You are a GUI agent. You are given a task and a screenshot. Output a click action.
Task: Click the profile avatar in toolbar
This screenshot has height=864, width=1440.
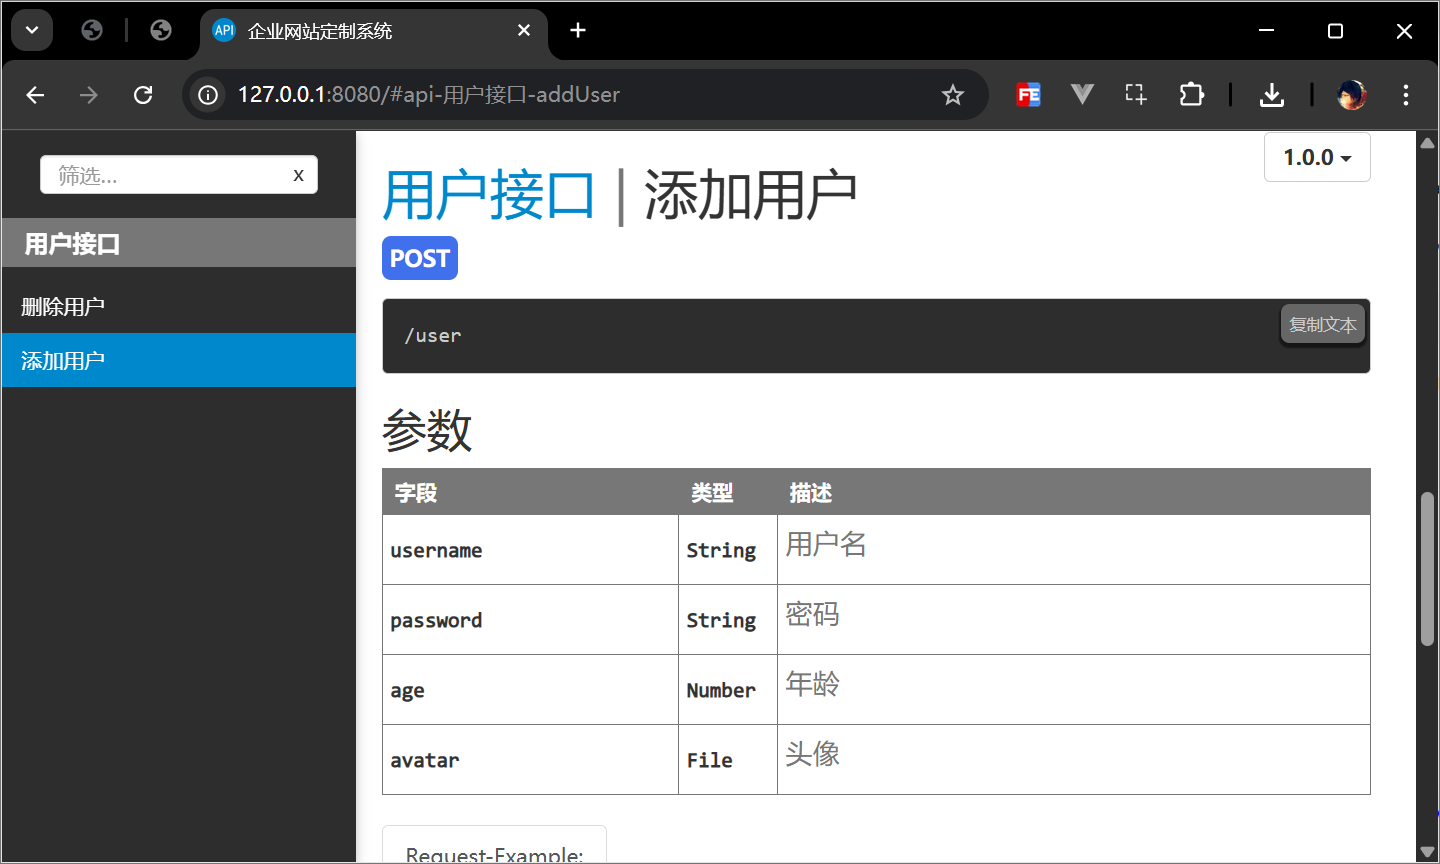click(1351, 95)
